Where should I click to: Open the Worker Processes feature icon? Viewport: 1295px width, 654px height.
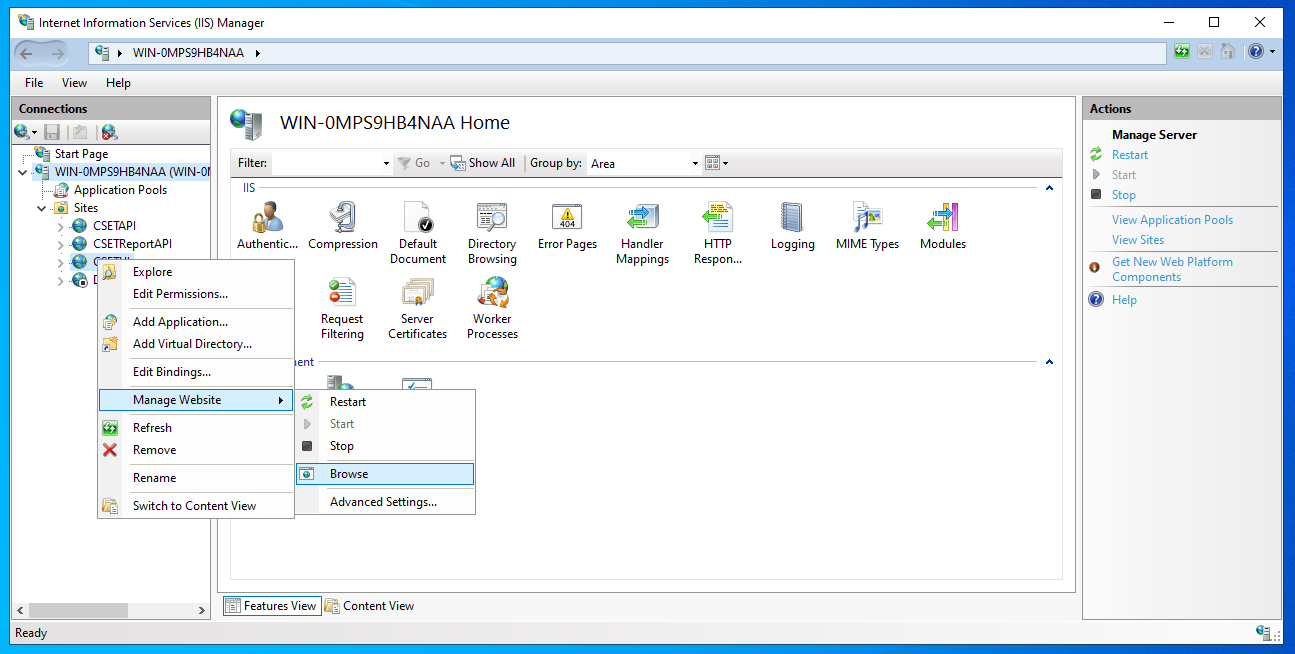point(492,308)
